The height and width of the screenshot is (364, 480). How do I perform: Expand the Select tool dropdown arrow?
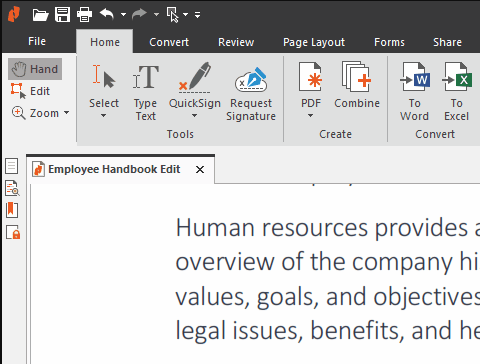coord(104,116)
